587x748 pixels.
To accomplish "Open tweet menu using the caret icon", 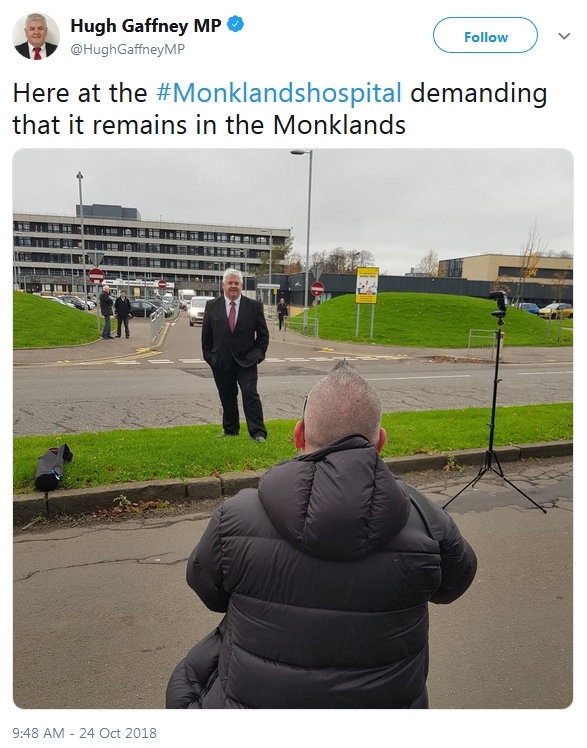I will (564, 36).
